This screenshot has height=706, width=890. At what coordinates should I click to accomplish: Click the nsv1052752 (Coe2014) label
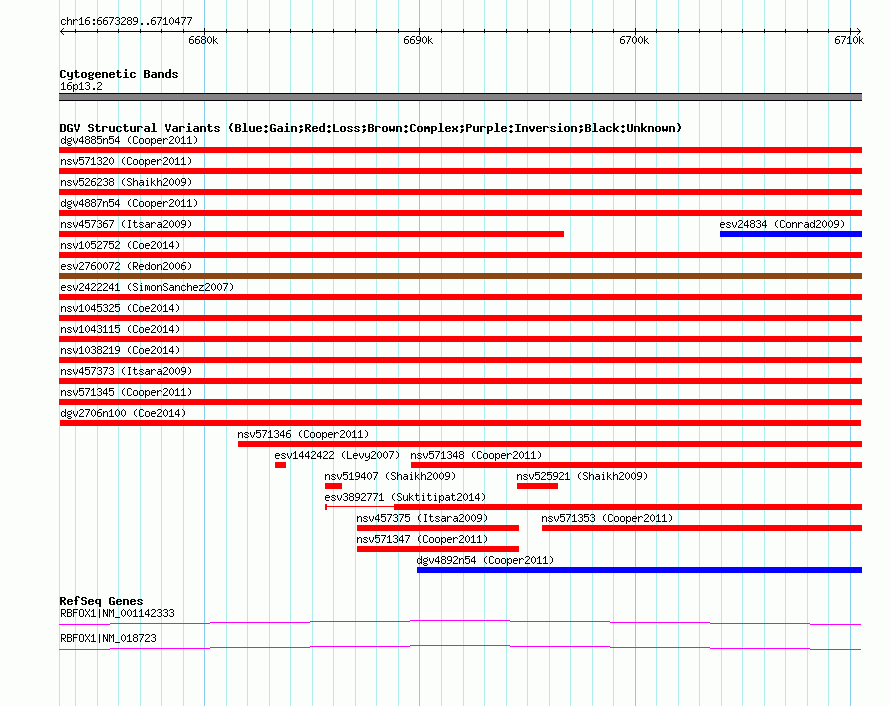pyautogui.click(x=120, y=245)
